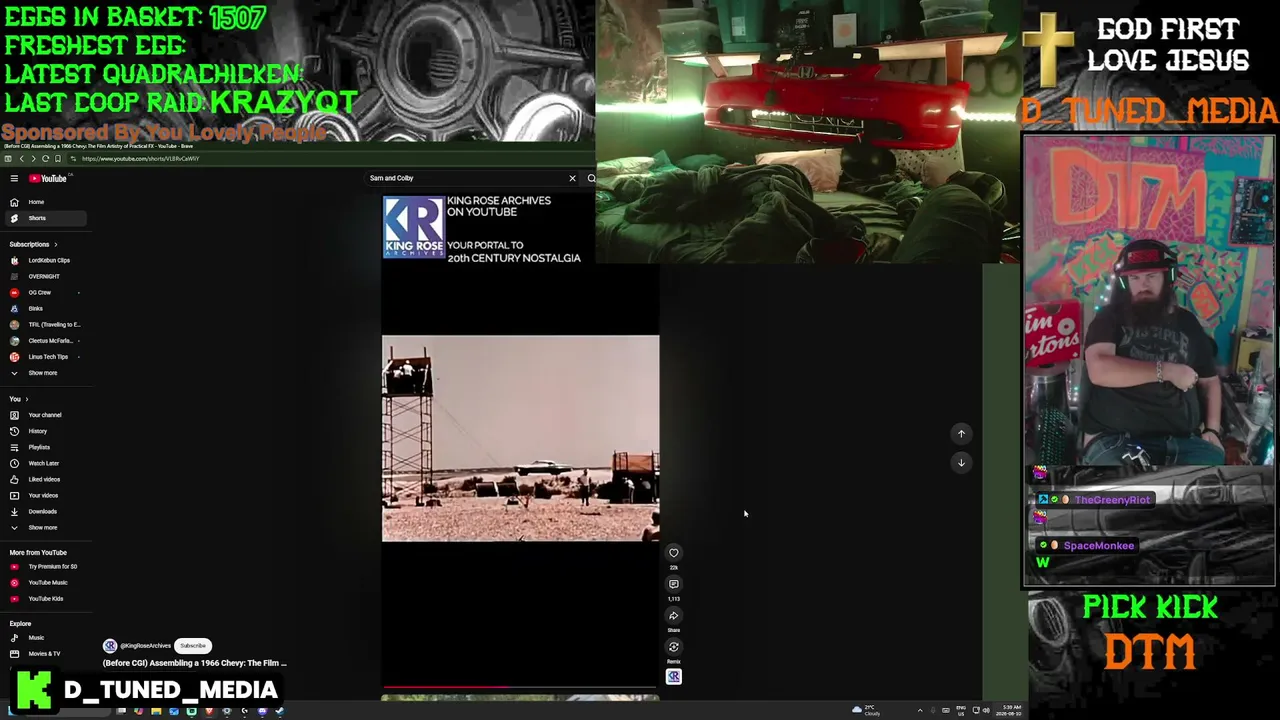Open YouTube Kids
Screen dimensions: 1280x720
46,598
